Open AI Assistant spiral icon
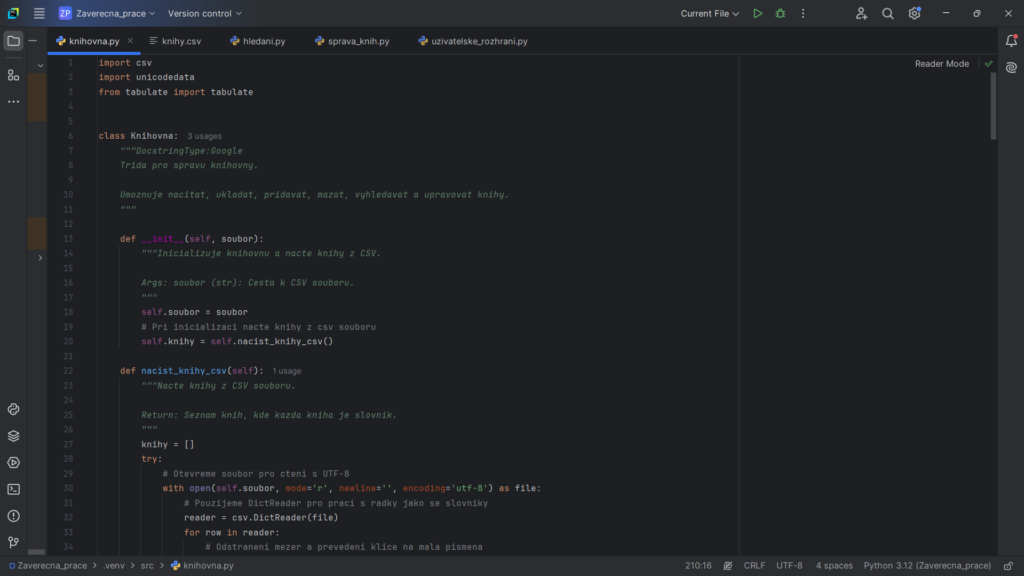This screenshot has width=1024, height=576. (1011, 67)
